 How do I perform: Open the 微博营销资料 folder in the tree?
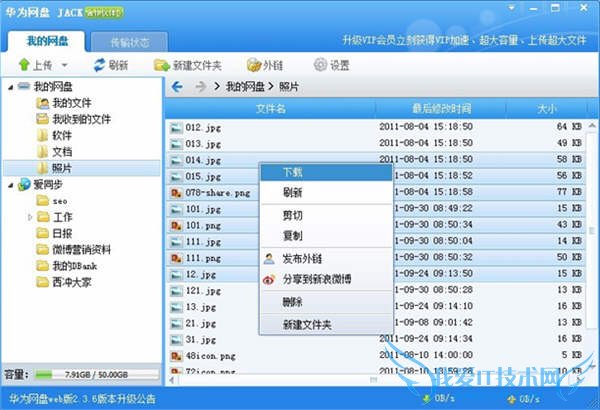[x=81, y=250]
